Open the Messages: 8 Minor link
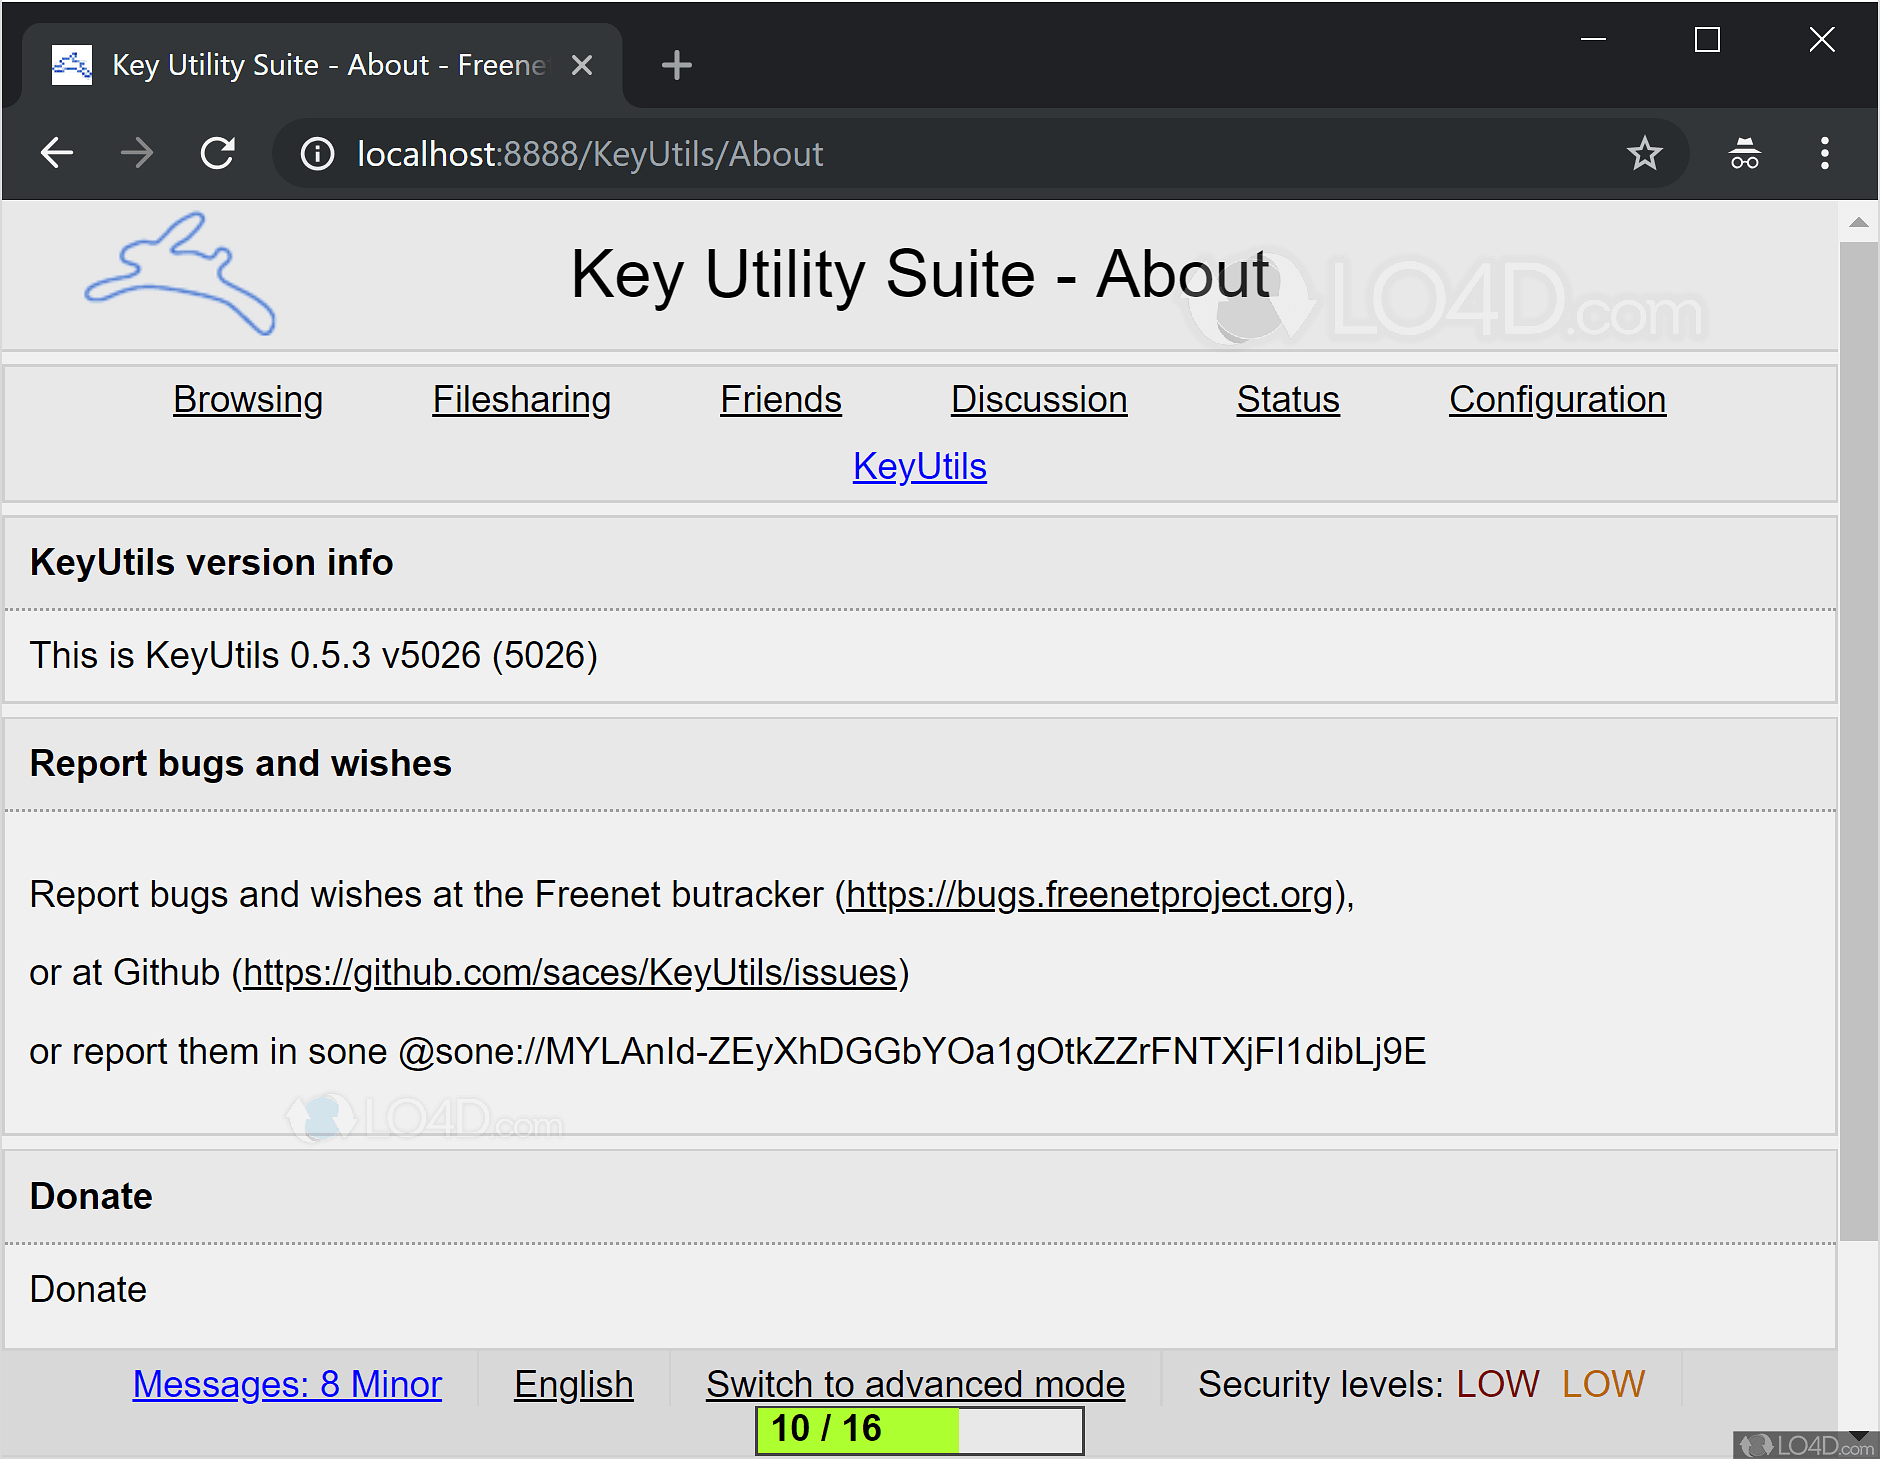The width and height of the screenshot is (1880, 1459). tap(287, 1385)
